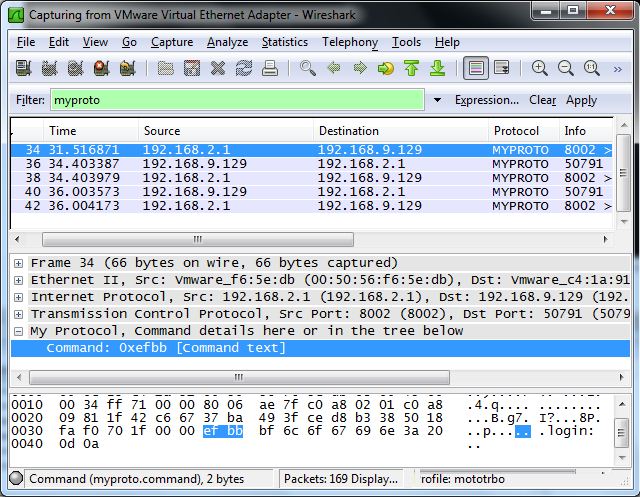Open capture options toolbar icon

coord(49,68)
